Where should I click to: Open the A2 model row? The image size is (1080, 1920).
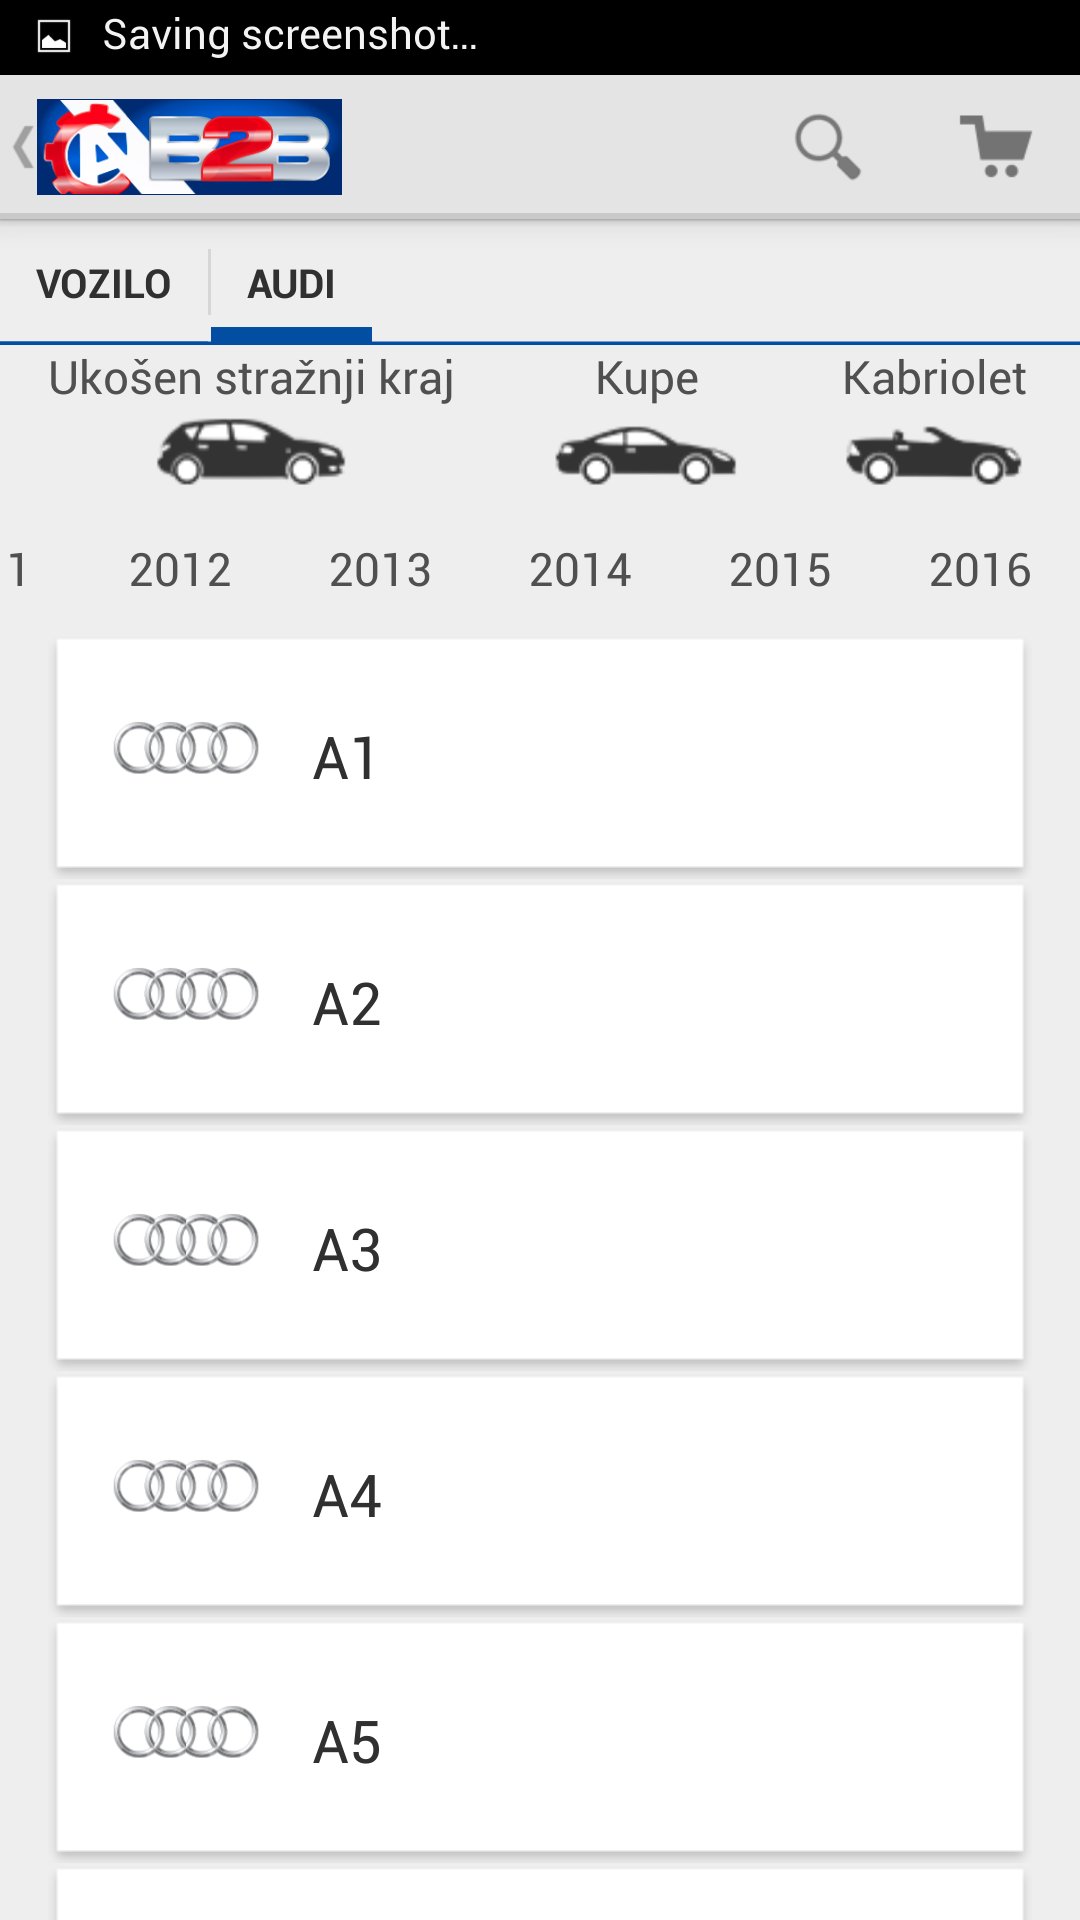(540, 999)
